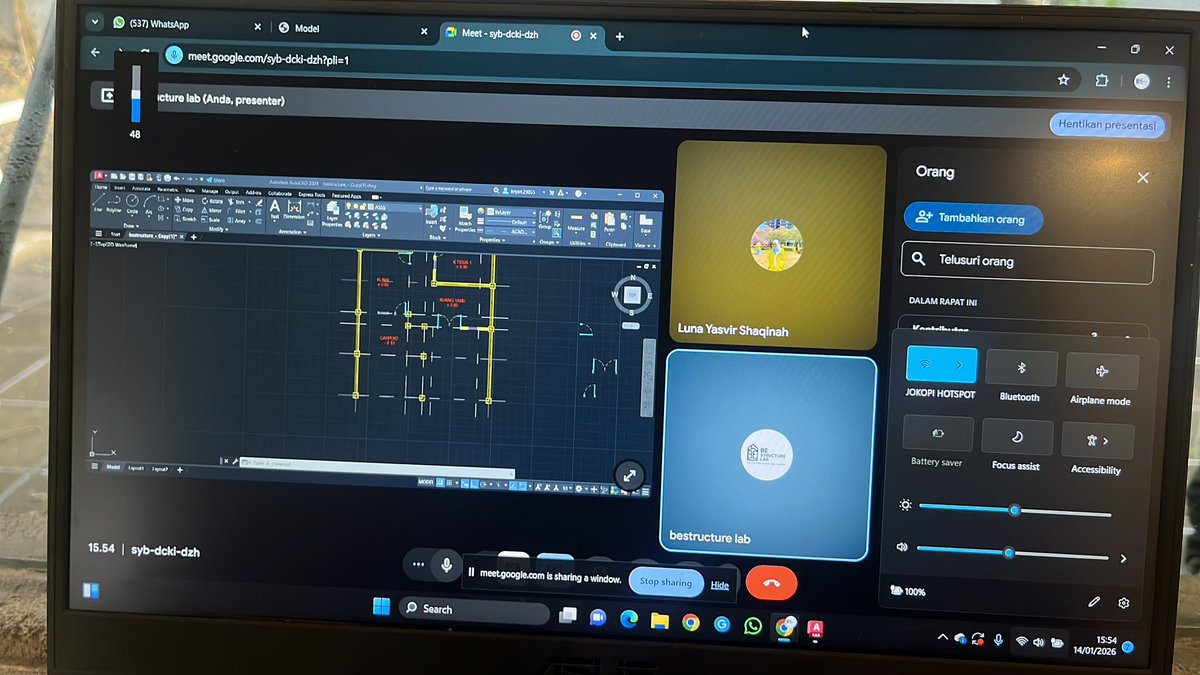This screenshot has height=675, width=1200.
Task: Click Stop sharing button
Action: (x=666, y=582)
